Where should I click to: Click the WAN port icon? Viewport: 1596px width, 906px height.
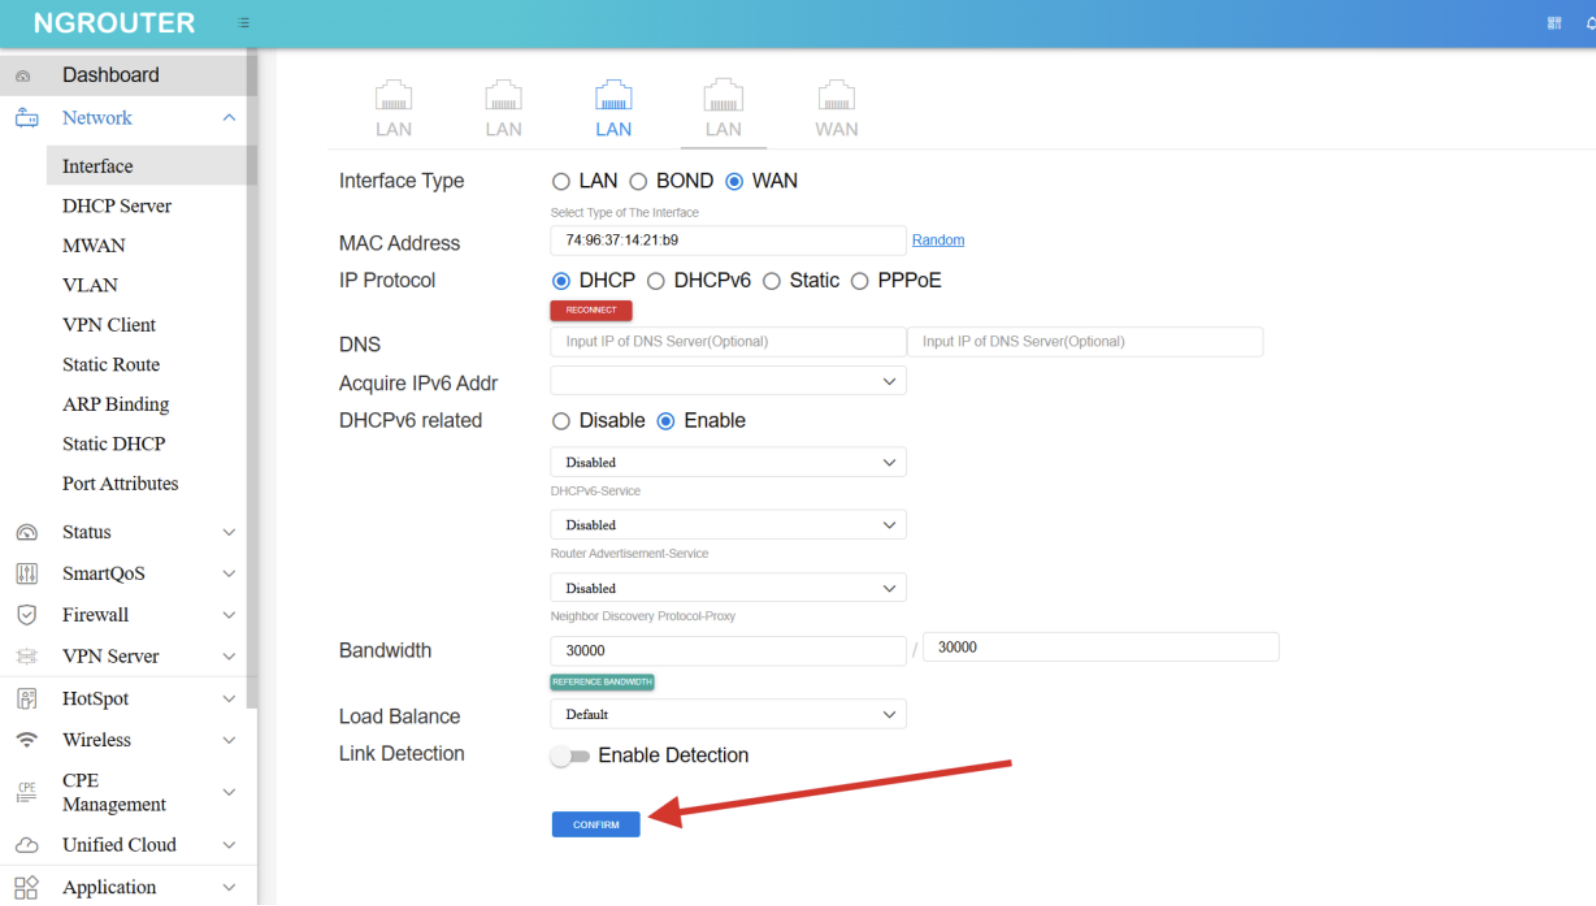[836, 97]
